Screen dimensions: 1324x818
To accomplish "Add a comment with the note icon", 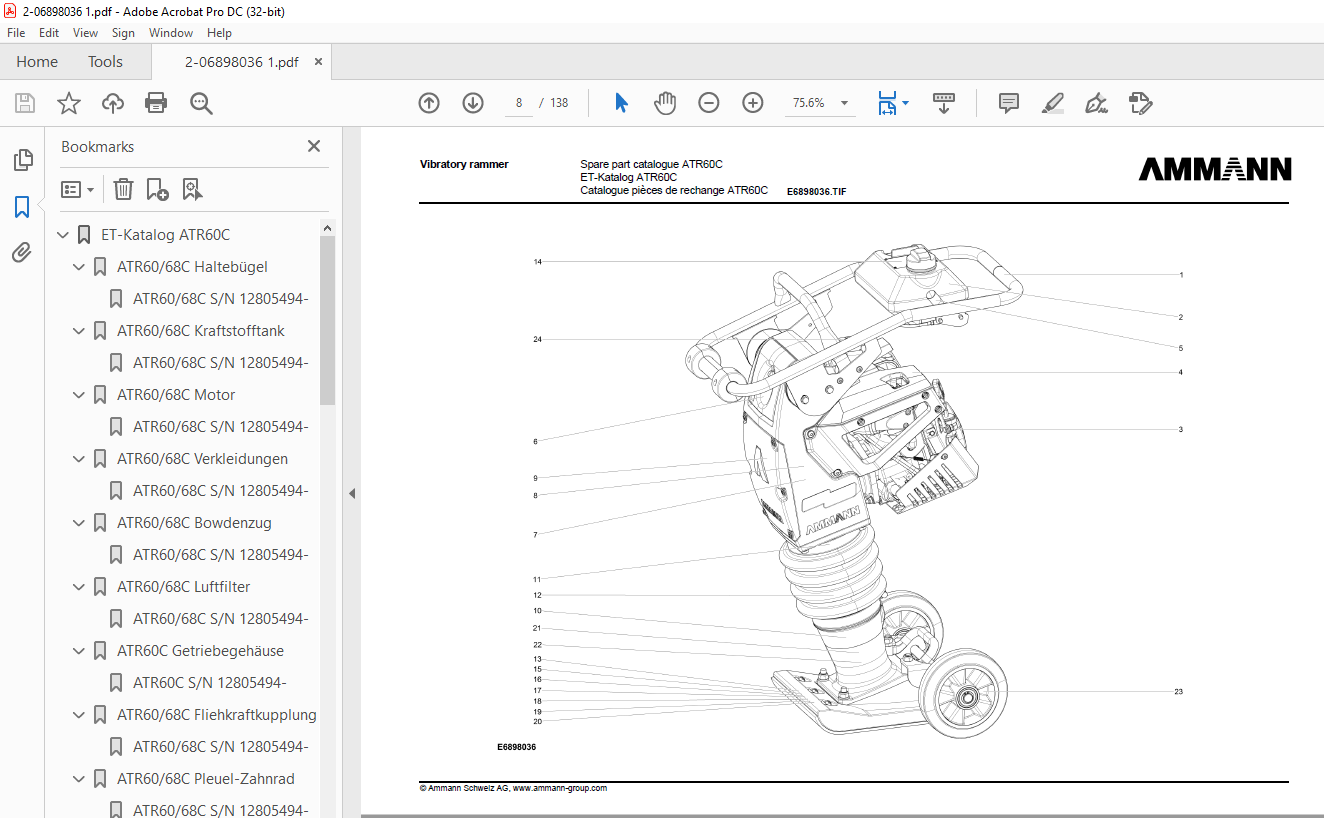I will [x=1009, y=103].
